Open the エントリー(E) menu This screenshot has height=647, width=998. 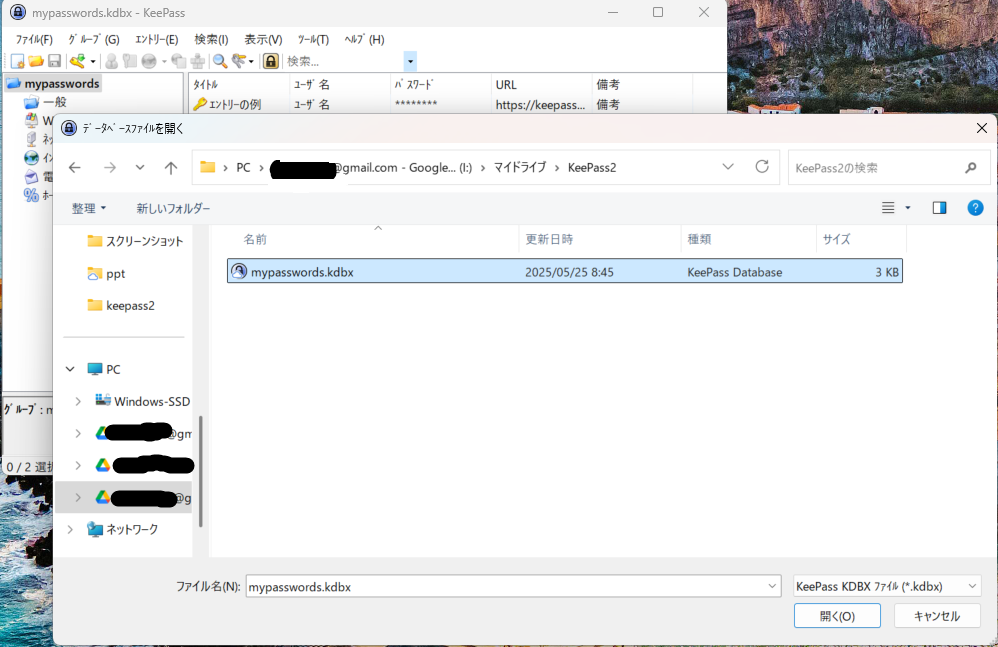pos(157,39)
